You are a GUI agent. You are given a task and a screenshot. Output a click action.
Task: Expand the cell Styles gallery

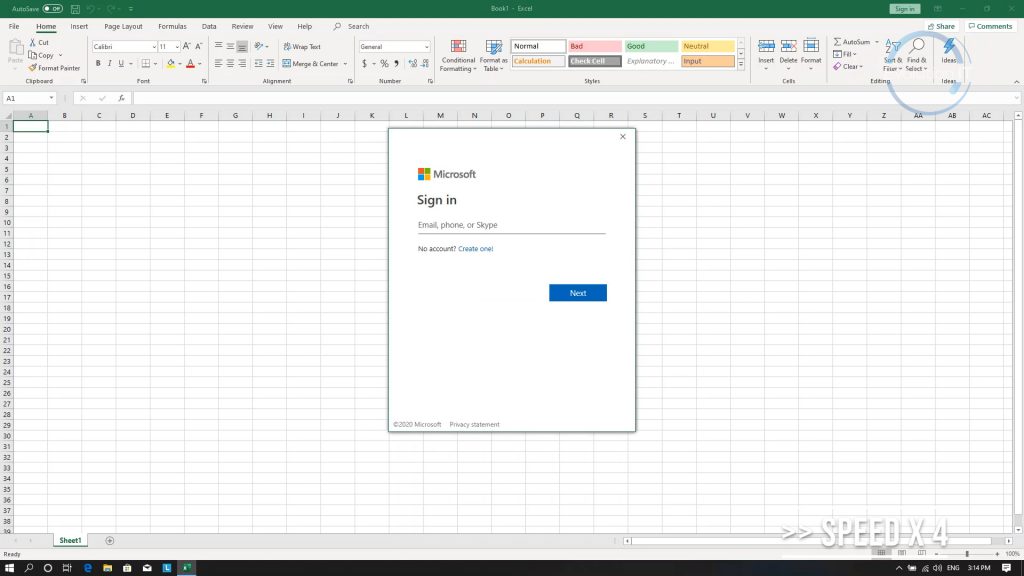click(x=741, y=65)
